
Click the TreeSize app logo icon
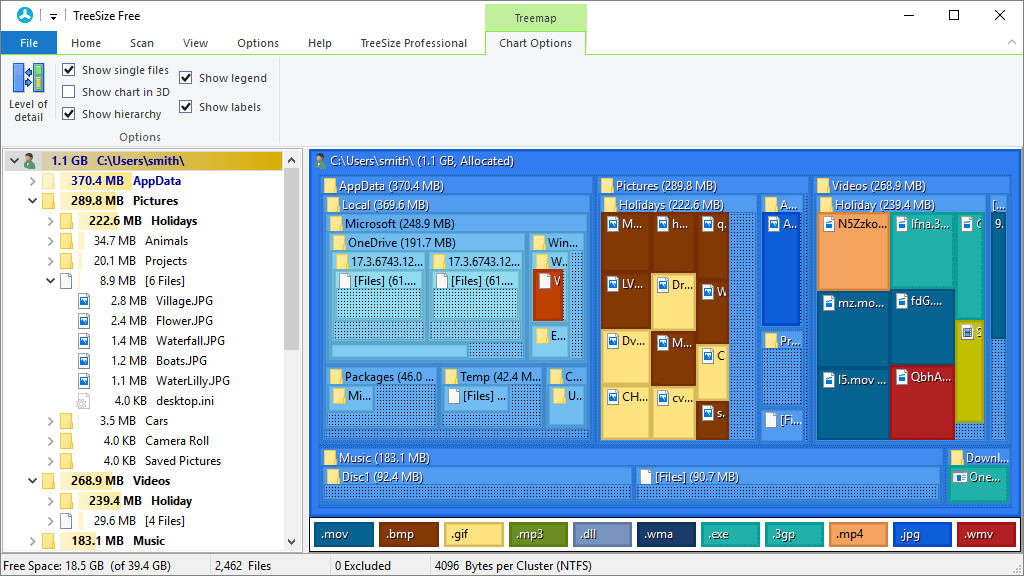point(25,15)
